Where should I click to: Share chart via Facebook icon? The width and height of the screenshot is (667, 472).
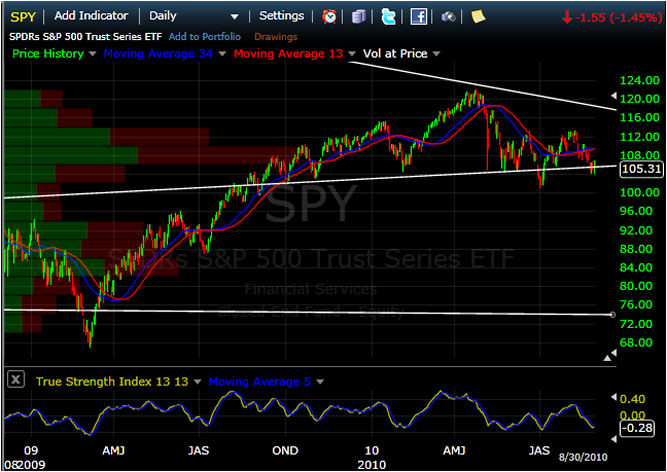[x=419, y=16]
